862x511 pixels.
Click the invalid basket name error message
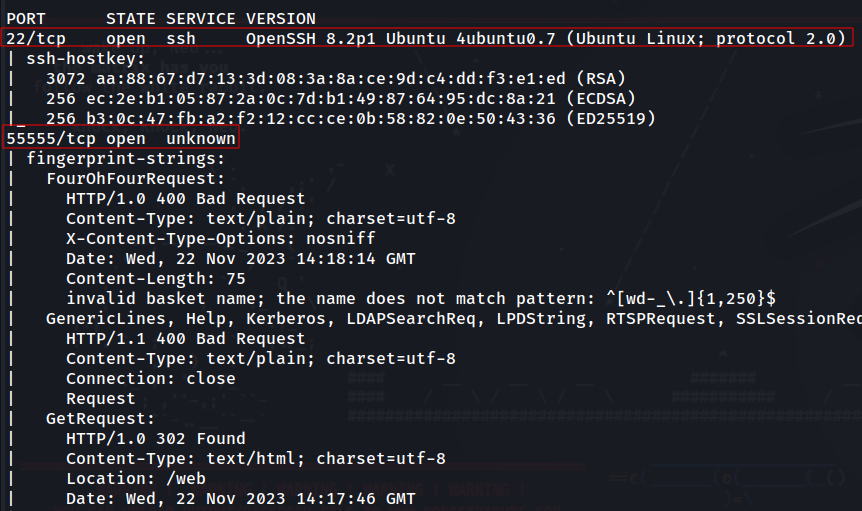click(x=421, y=298)
